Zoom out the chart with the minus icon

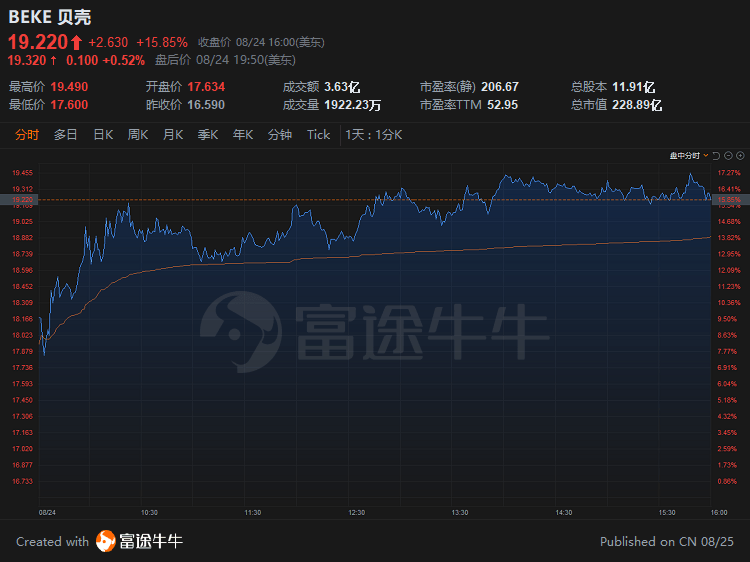pyautogui.click(x=728, y=155)
